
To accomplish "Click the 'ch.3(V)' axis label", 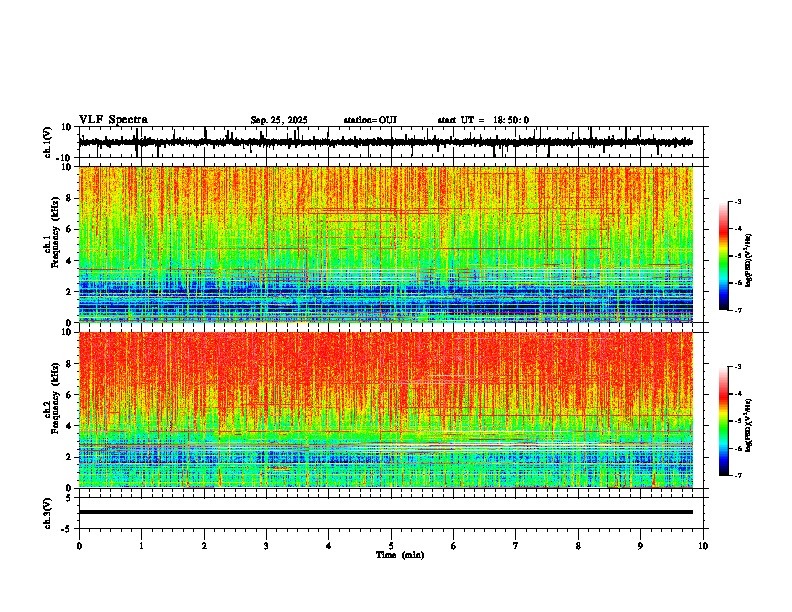I will tap(47, 513).
